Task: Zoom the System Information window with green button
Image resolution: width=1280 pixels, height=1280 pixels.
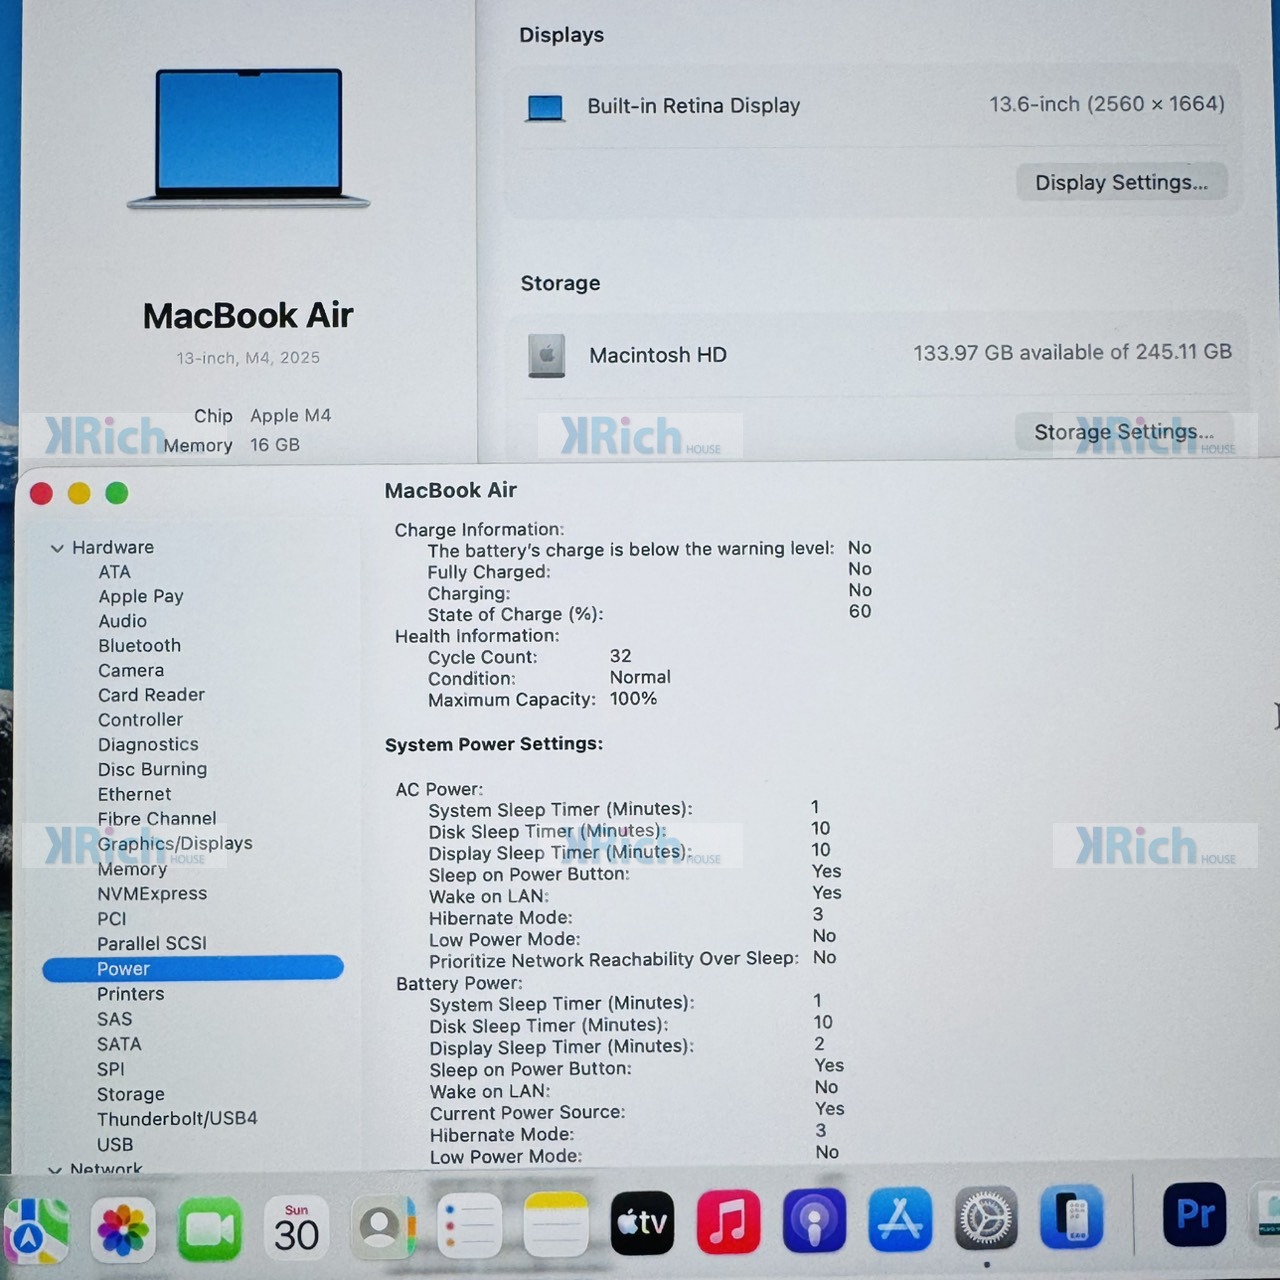Action: point(117,493)
